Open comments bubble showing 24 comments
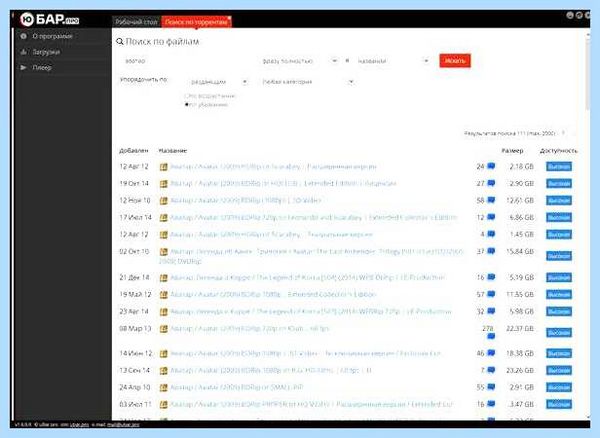 [491, 166]
